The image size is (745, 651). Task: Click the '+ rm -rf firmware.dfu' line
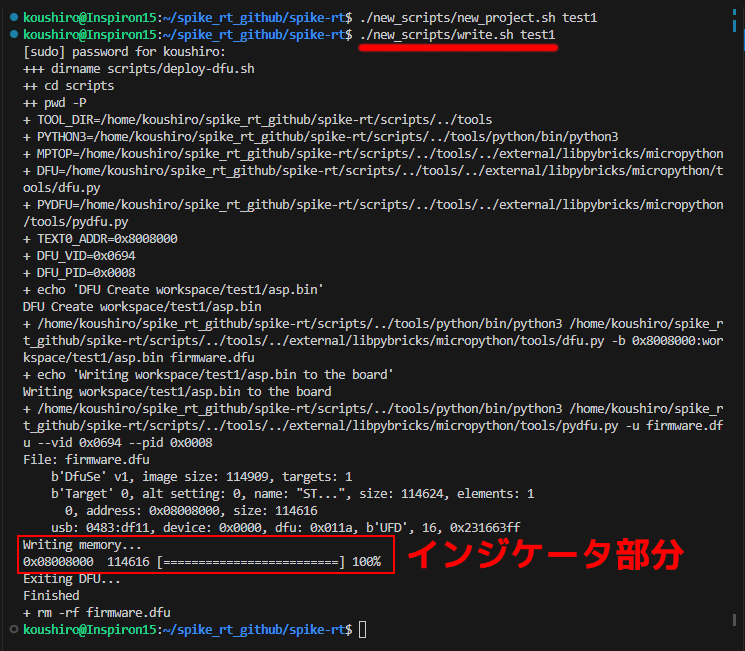96,613
